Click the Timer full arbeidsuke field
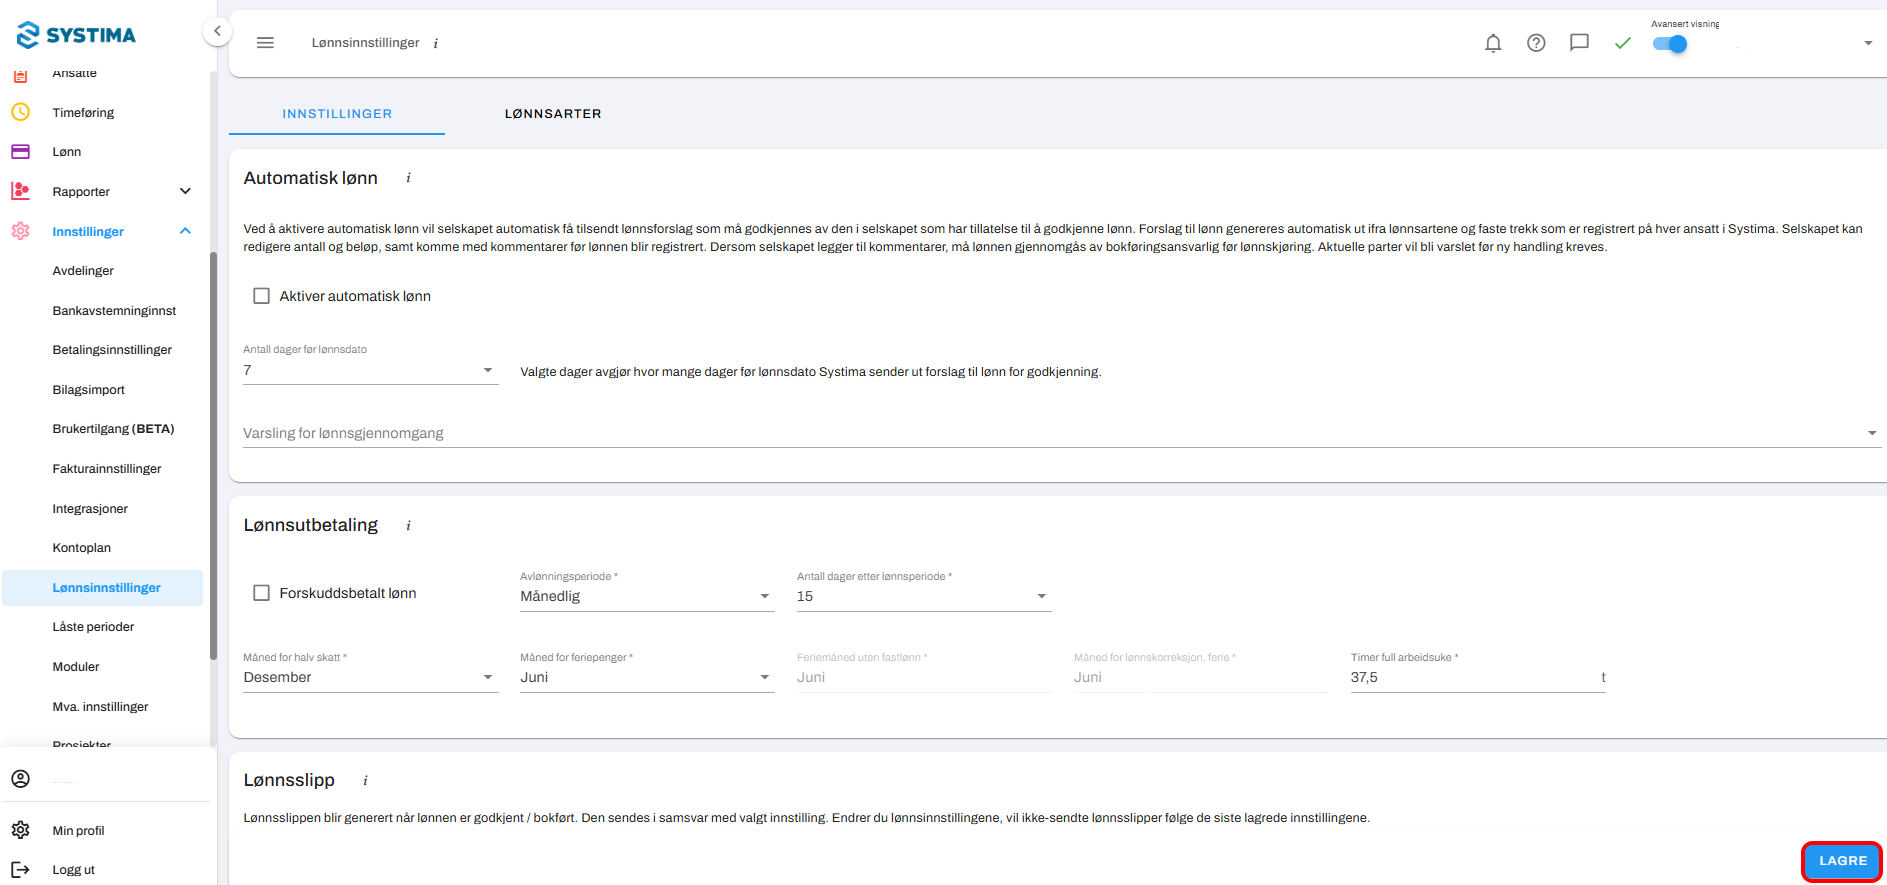This screenshot has height=885, width=1887. tap(1478, 677)
